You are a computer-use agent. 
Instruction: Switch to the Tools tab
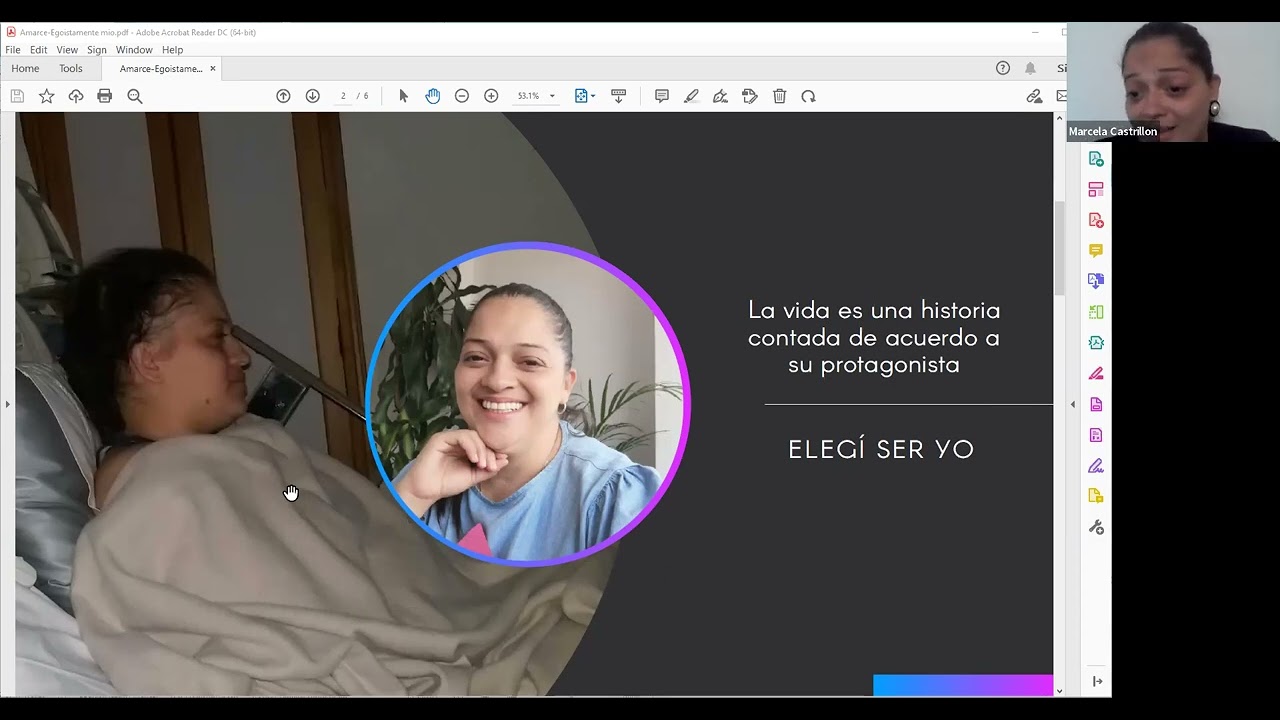(x=70, y=69)
